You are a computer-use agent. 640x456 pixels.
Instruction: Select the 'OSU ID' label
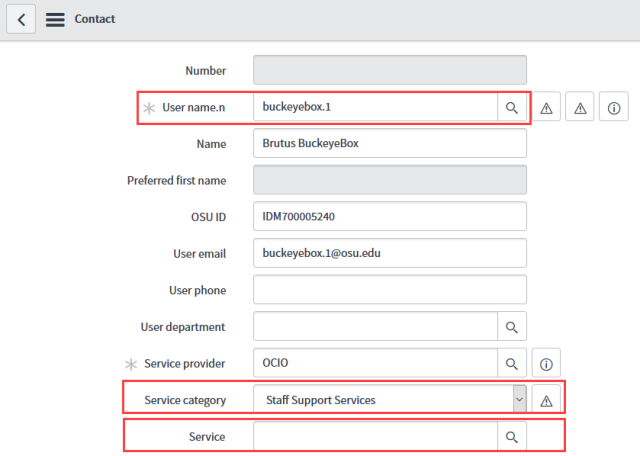[208, 217]
